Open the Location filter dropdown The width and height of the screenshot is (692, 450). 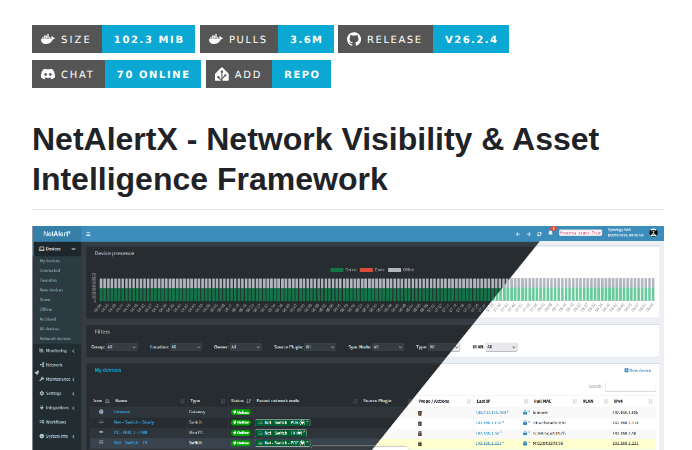(x=186, y=347)
